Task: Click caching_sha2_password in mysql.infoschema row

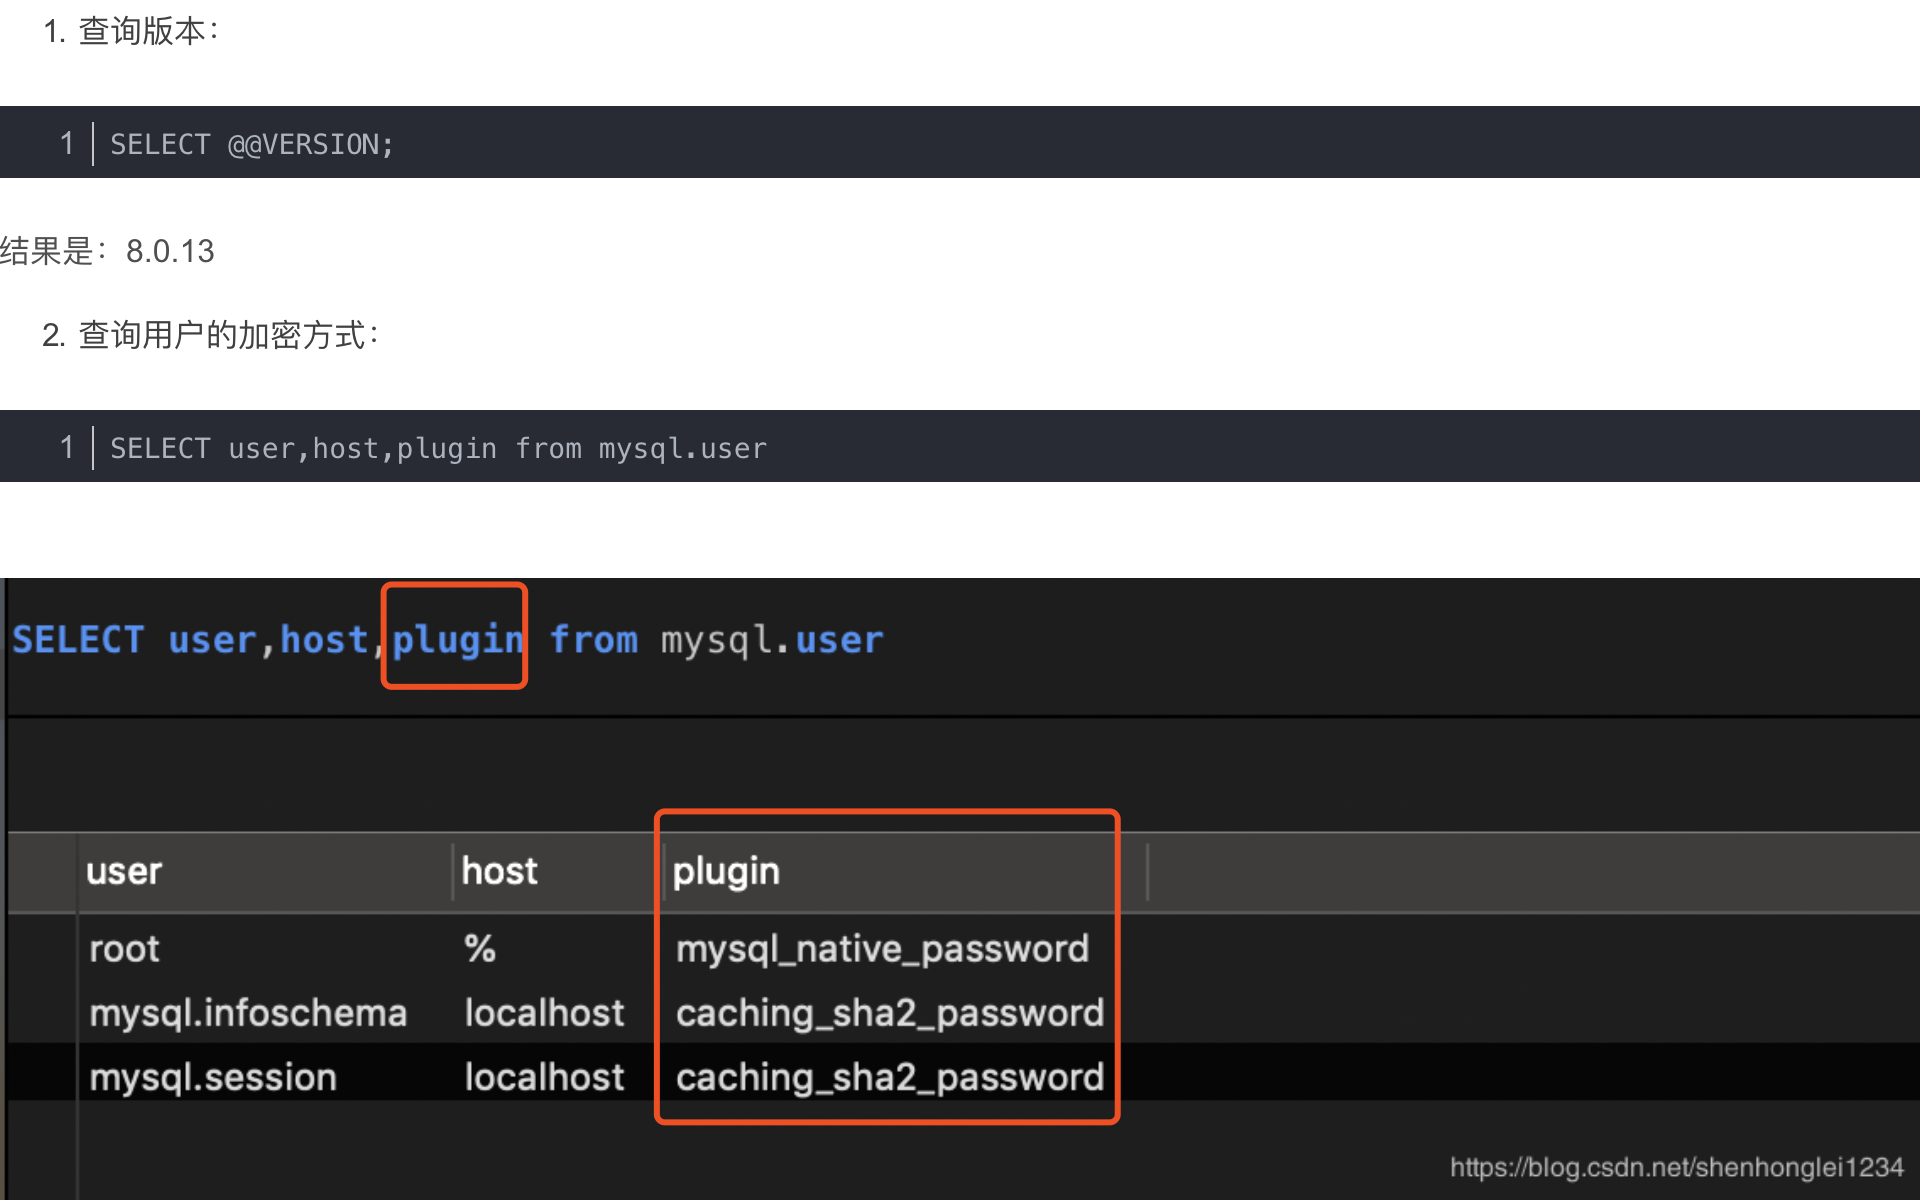Action: [889, 1013]
